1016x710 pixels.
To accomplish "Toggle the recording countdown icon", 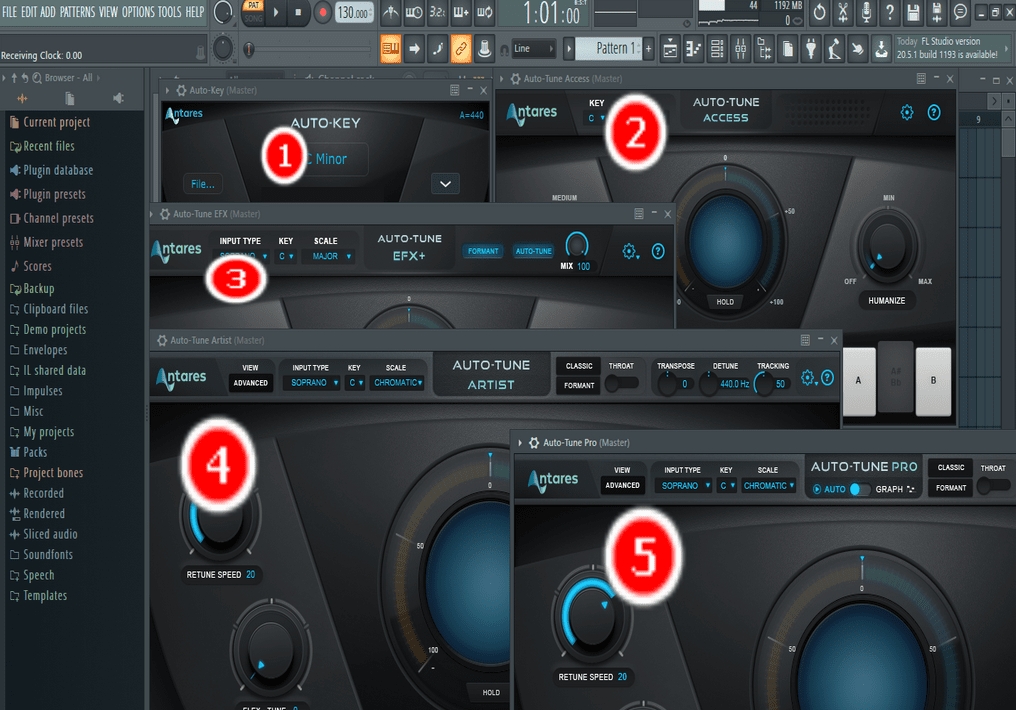I will [437, 12].
